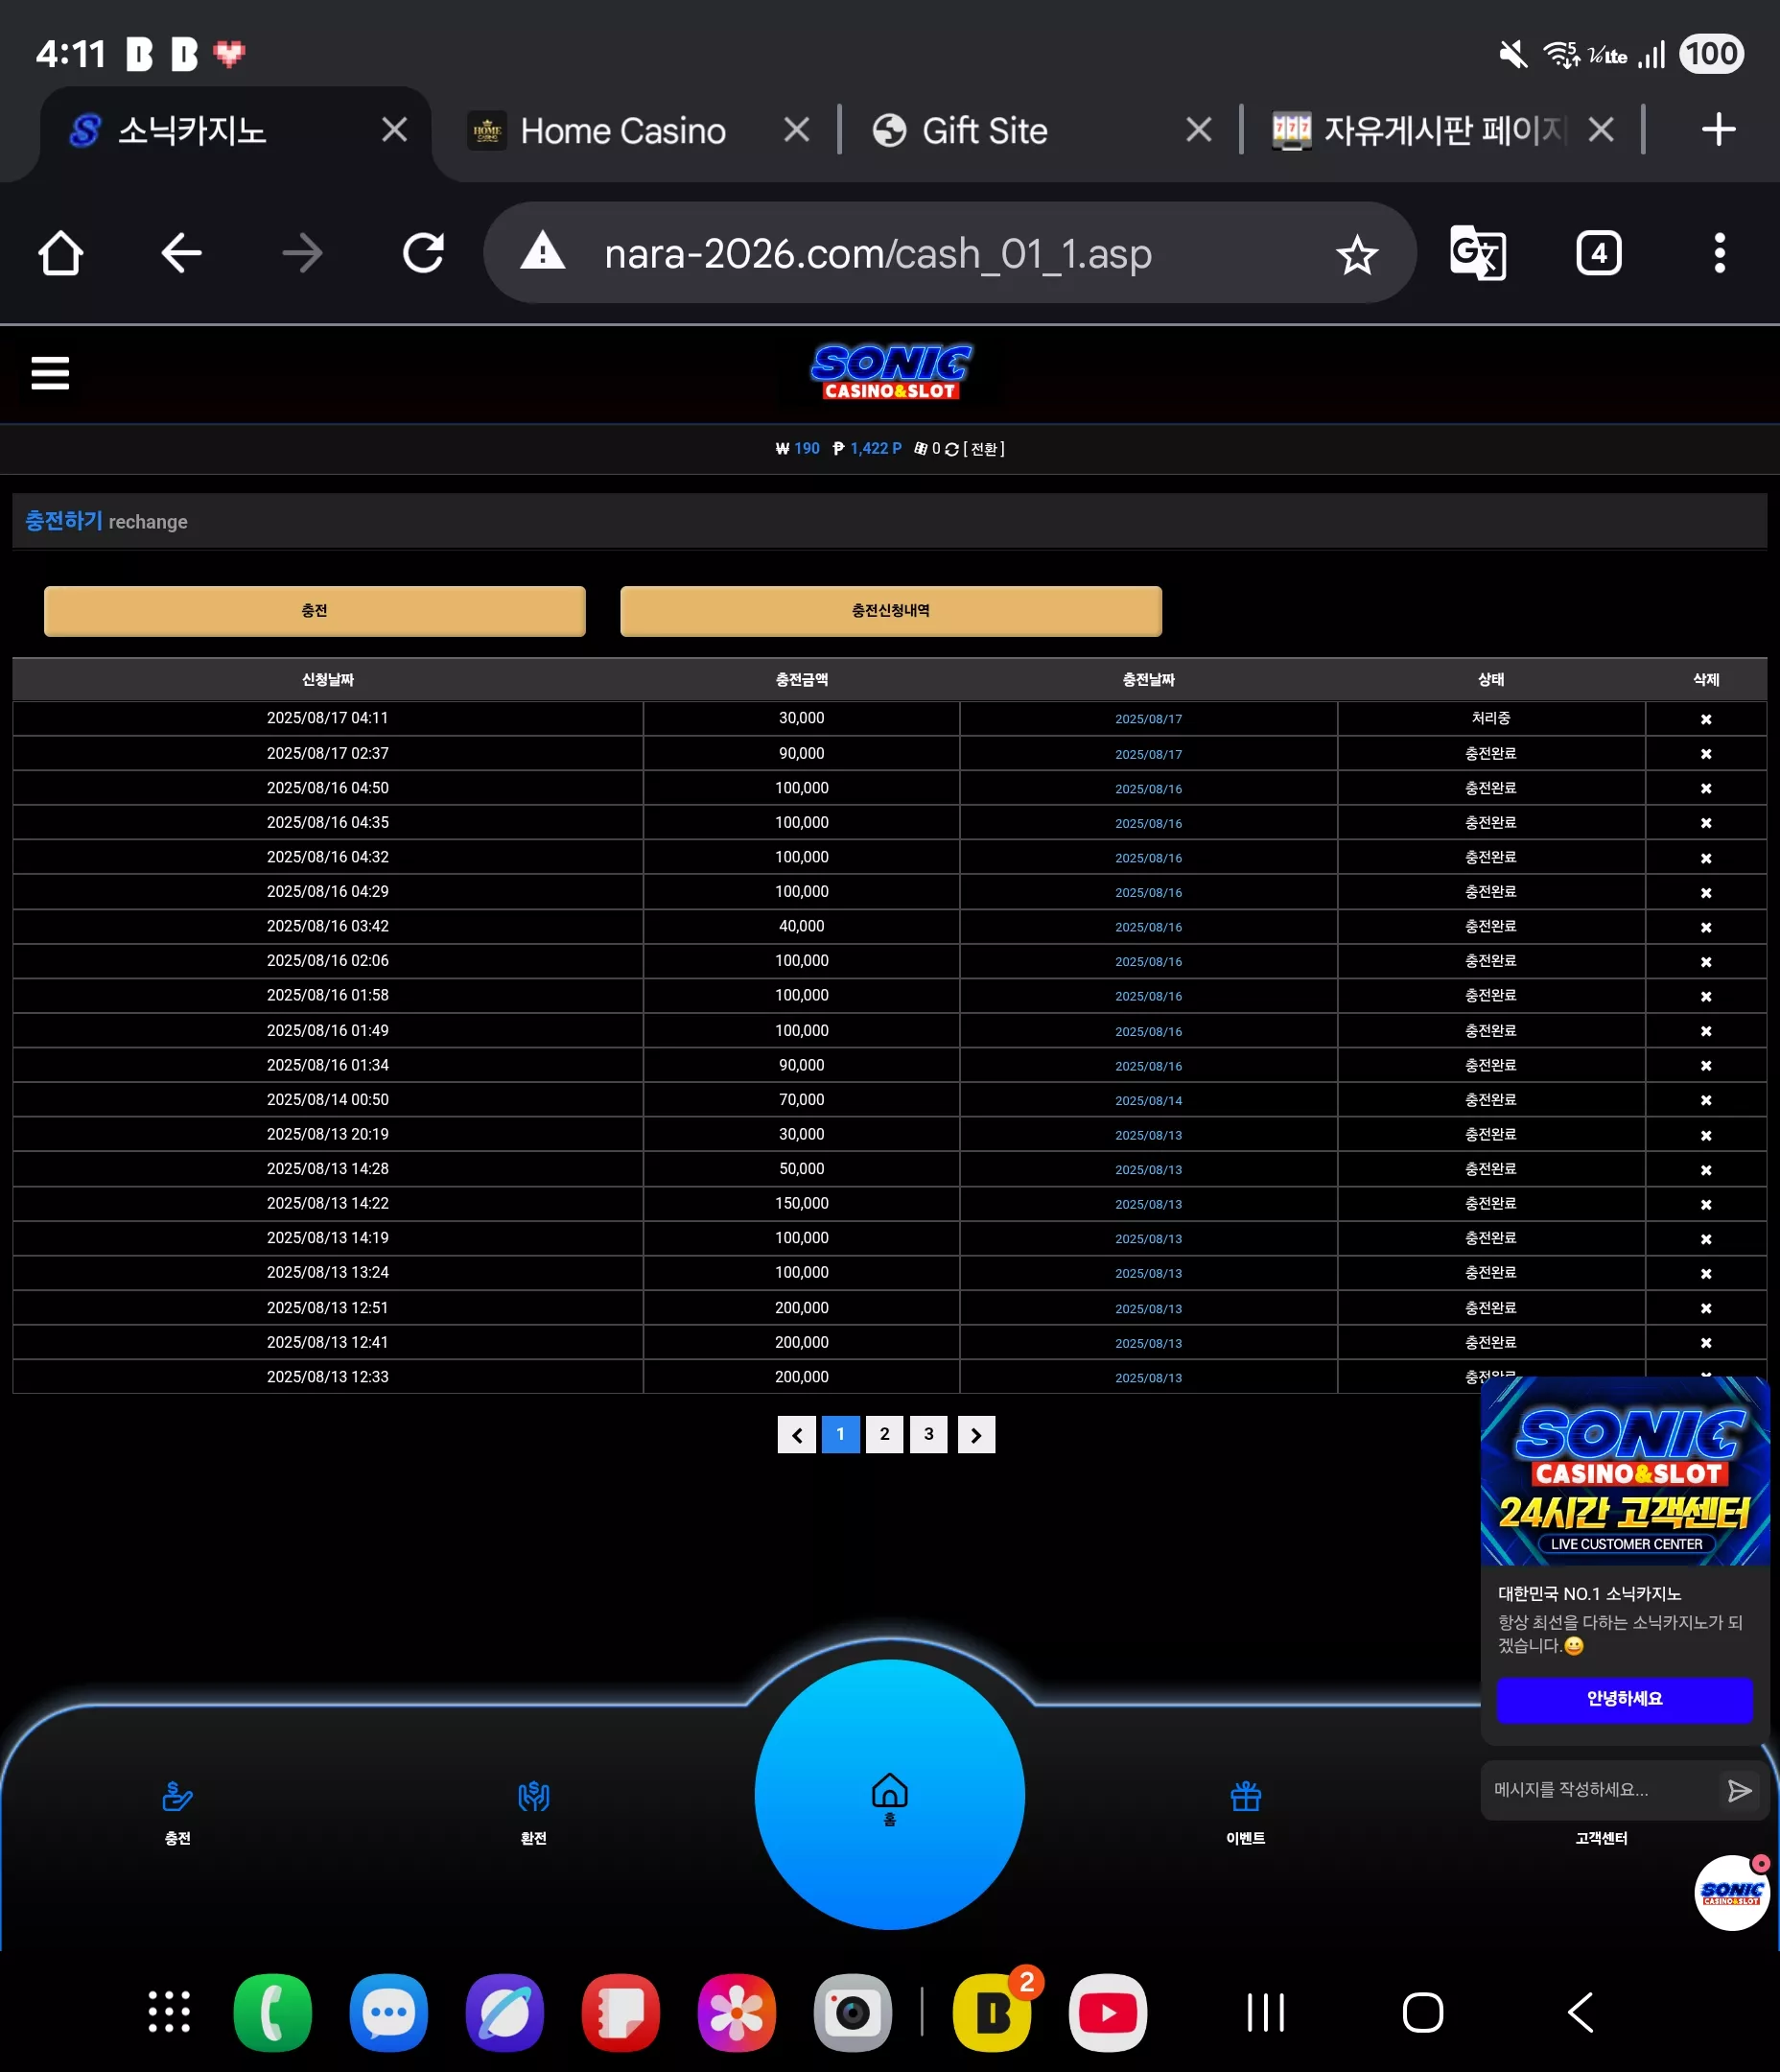The width and height of the screenshot is (1780, 2072).
Task: Go to previous page arrow in pagination
Action: [x=796, y=1434]
